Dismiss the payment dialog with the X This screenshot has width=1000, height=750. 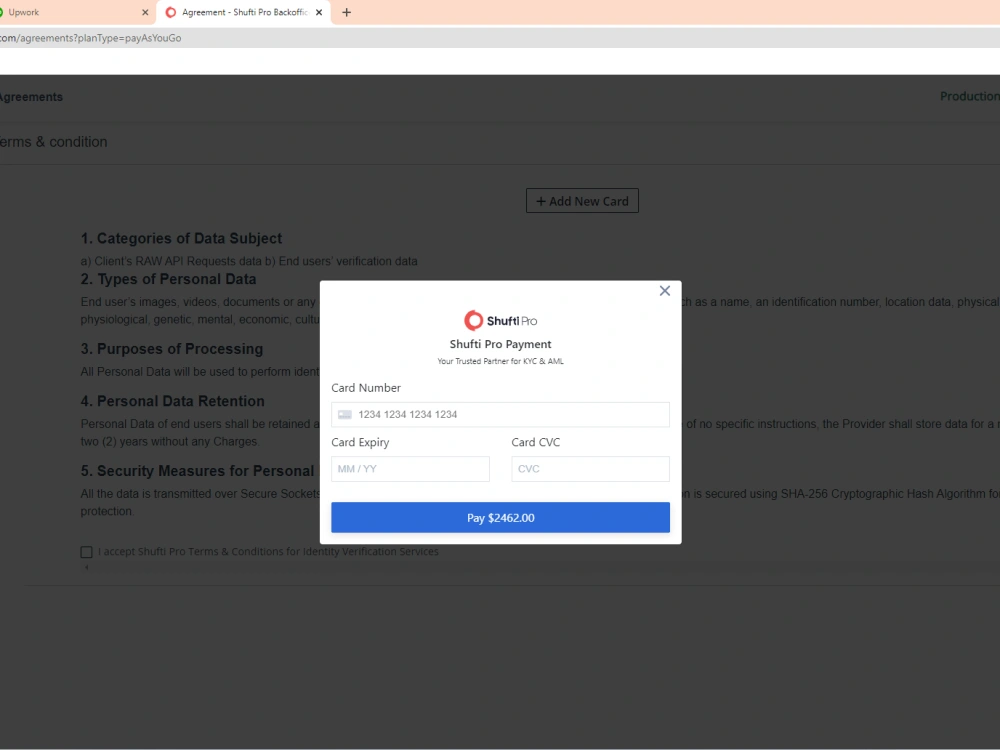(x=664, y=291)
